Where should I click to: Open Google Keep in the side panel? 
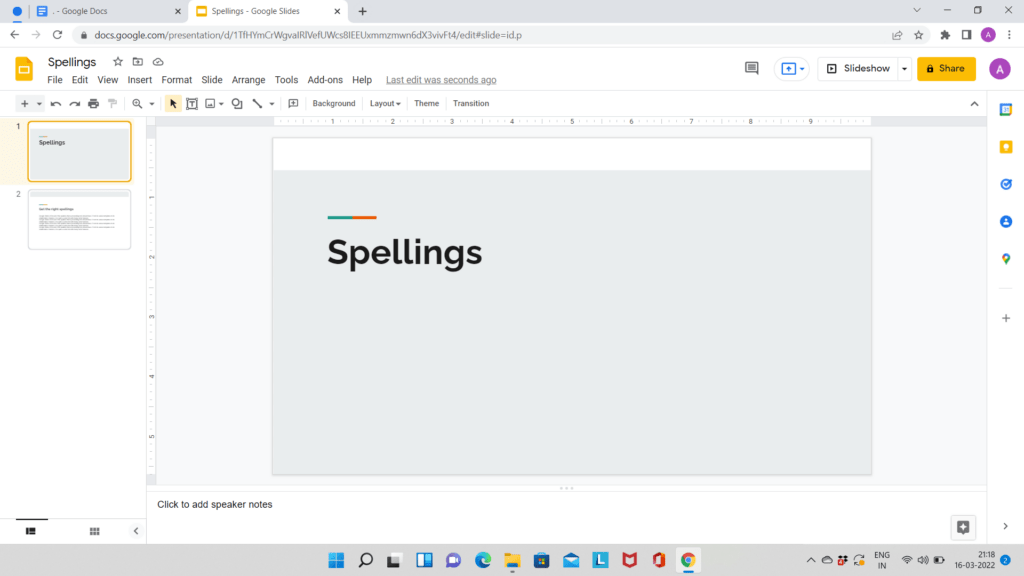pyautogui.click(x=1006, y=147)
